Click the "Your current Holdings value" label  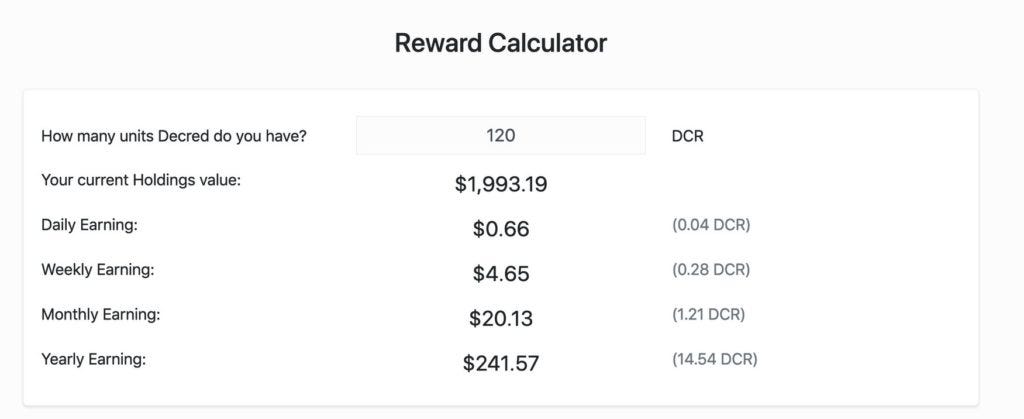tap(141, 180)
